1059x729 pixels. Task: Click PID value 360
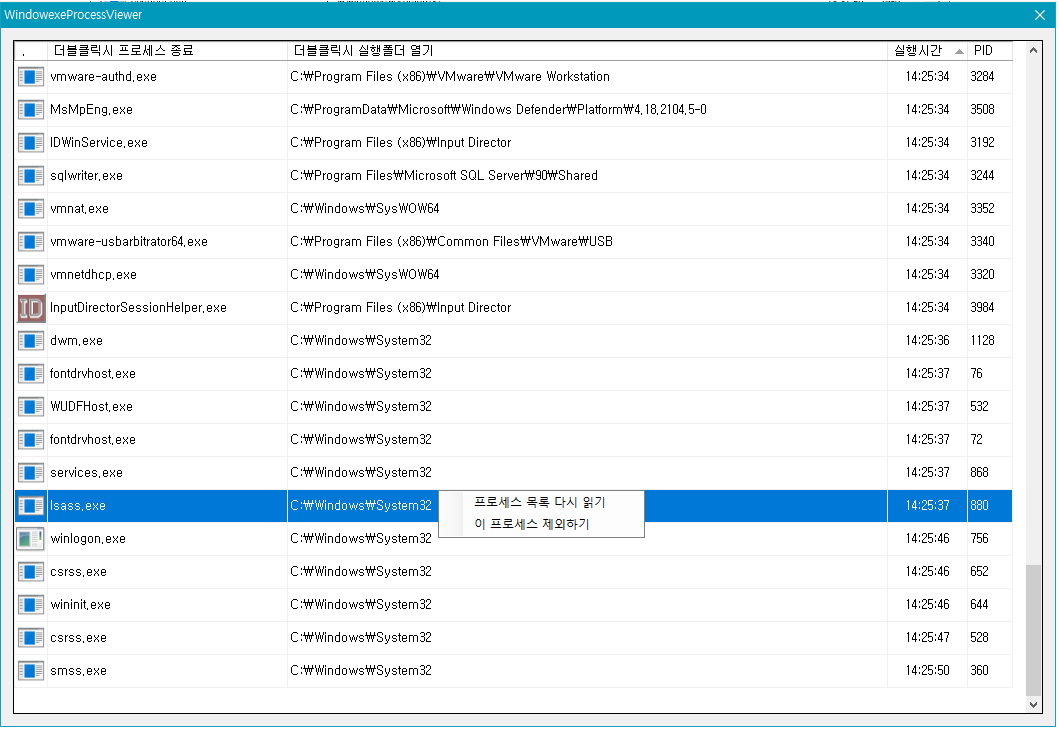(x=979, y=671)
